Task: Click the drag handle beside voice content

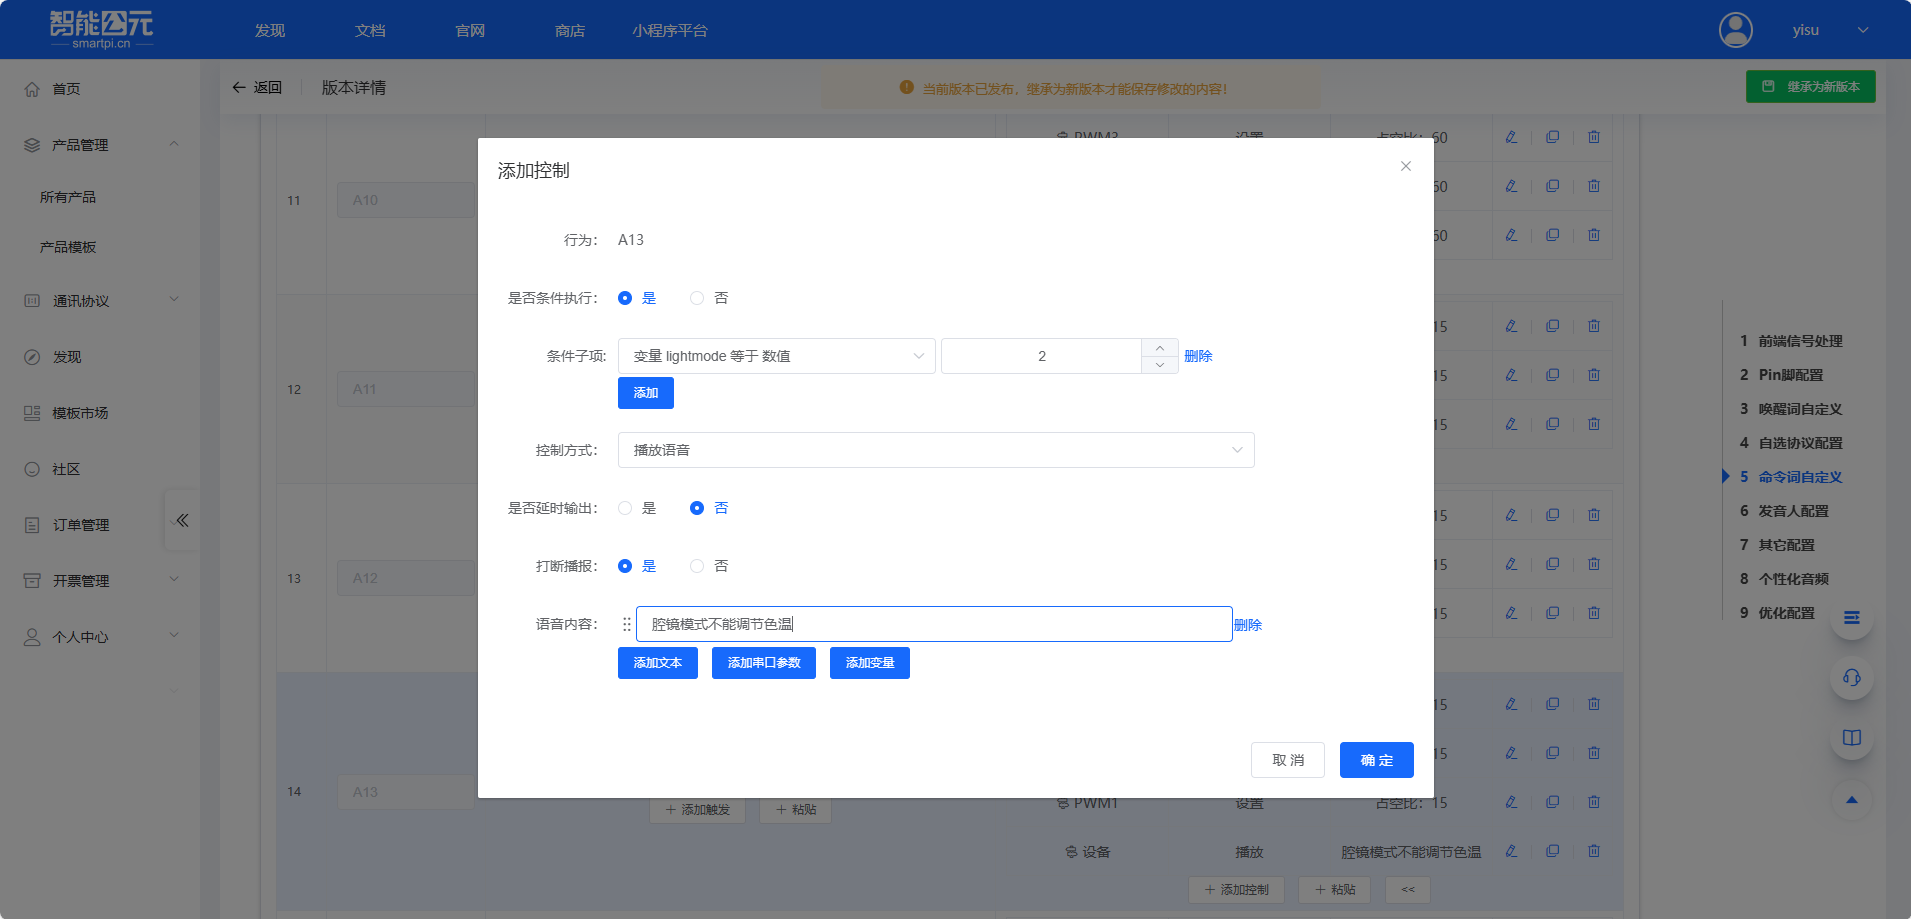Action: (627, 624)
